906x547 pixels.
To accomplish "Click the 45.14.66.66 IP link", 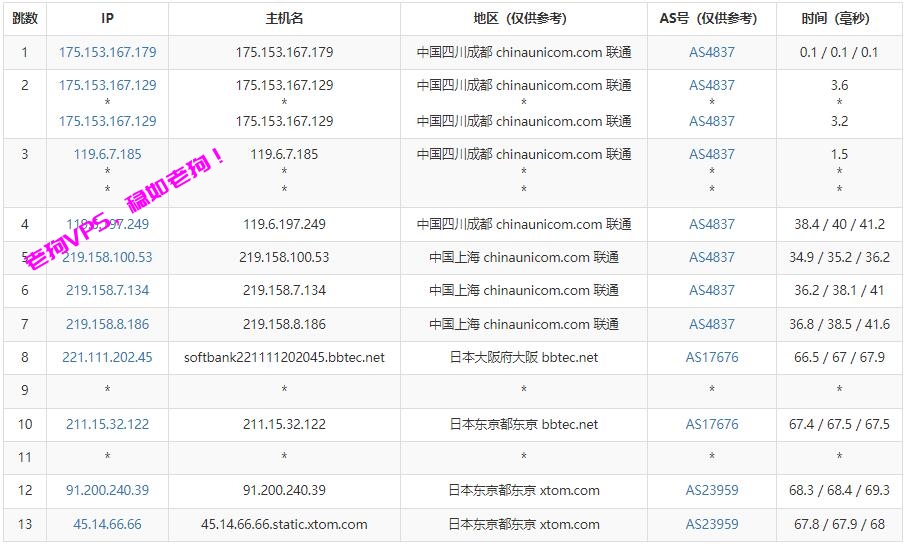I will pos(107,524).
